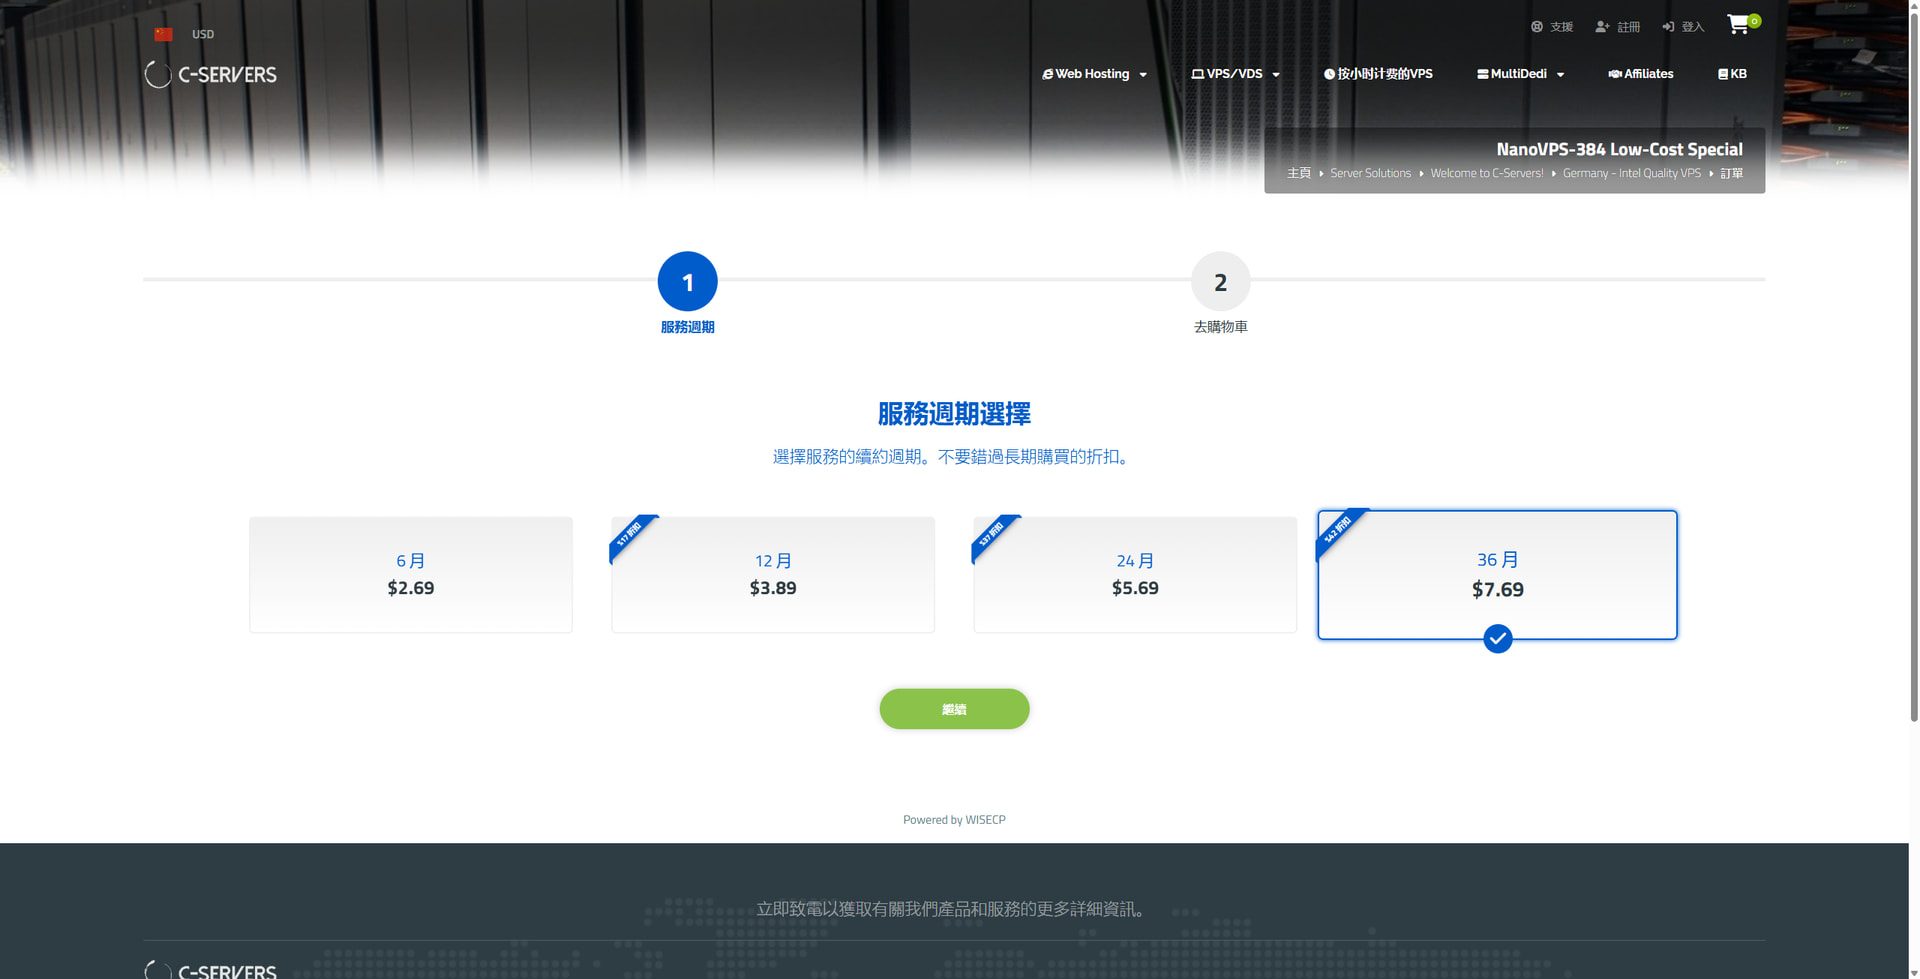Expand the MultiDedi dropdown menu

point(1520,74)
